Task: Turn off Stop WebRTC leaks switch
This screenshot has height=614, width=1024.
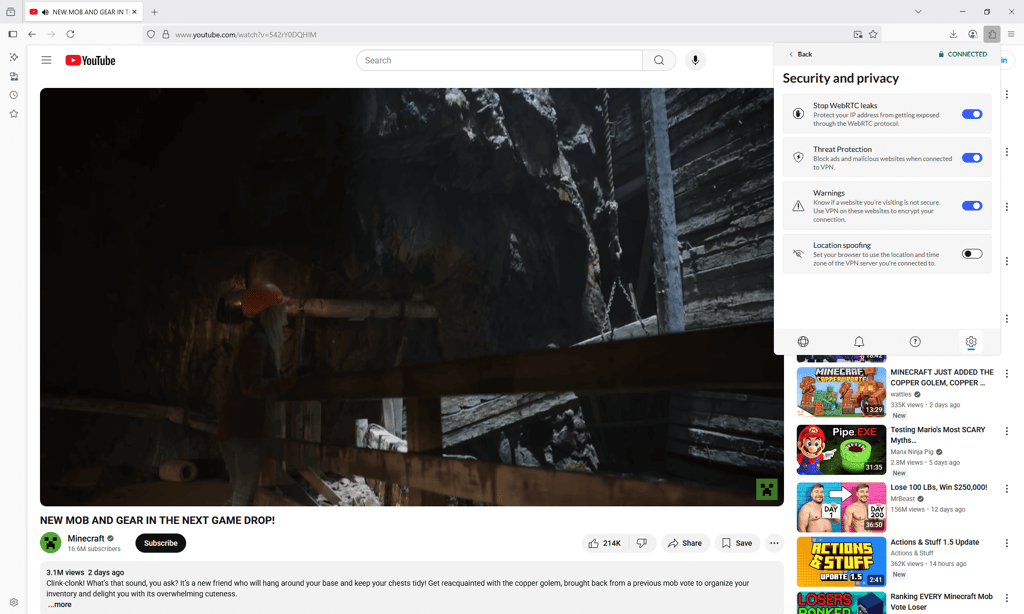Action: 972,114
